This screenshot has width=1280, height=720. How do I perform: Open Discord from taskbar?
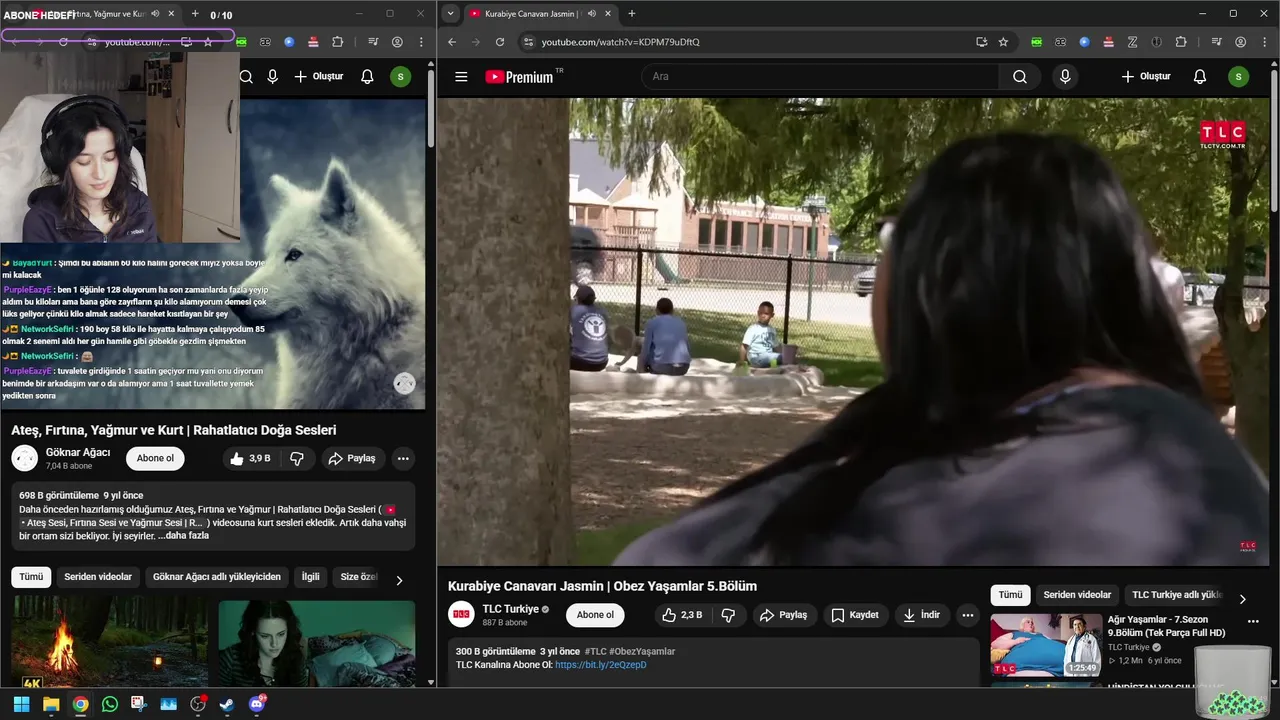[x=257, y=704]
